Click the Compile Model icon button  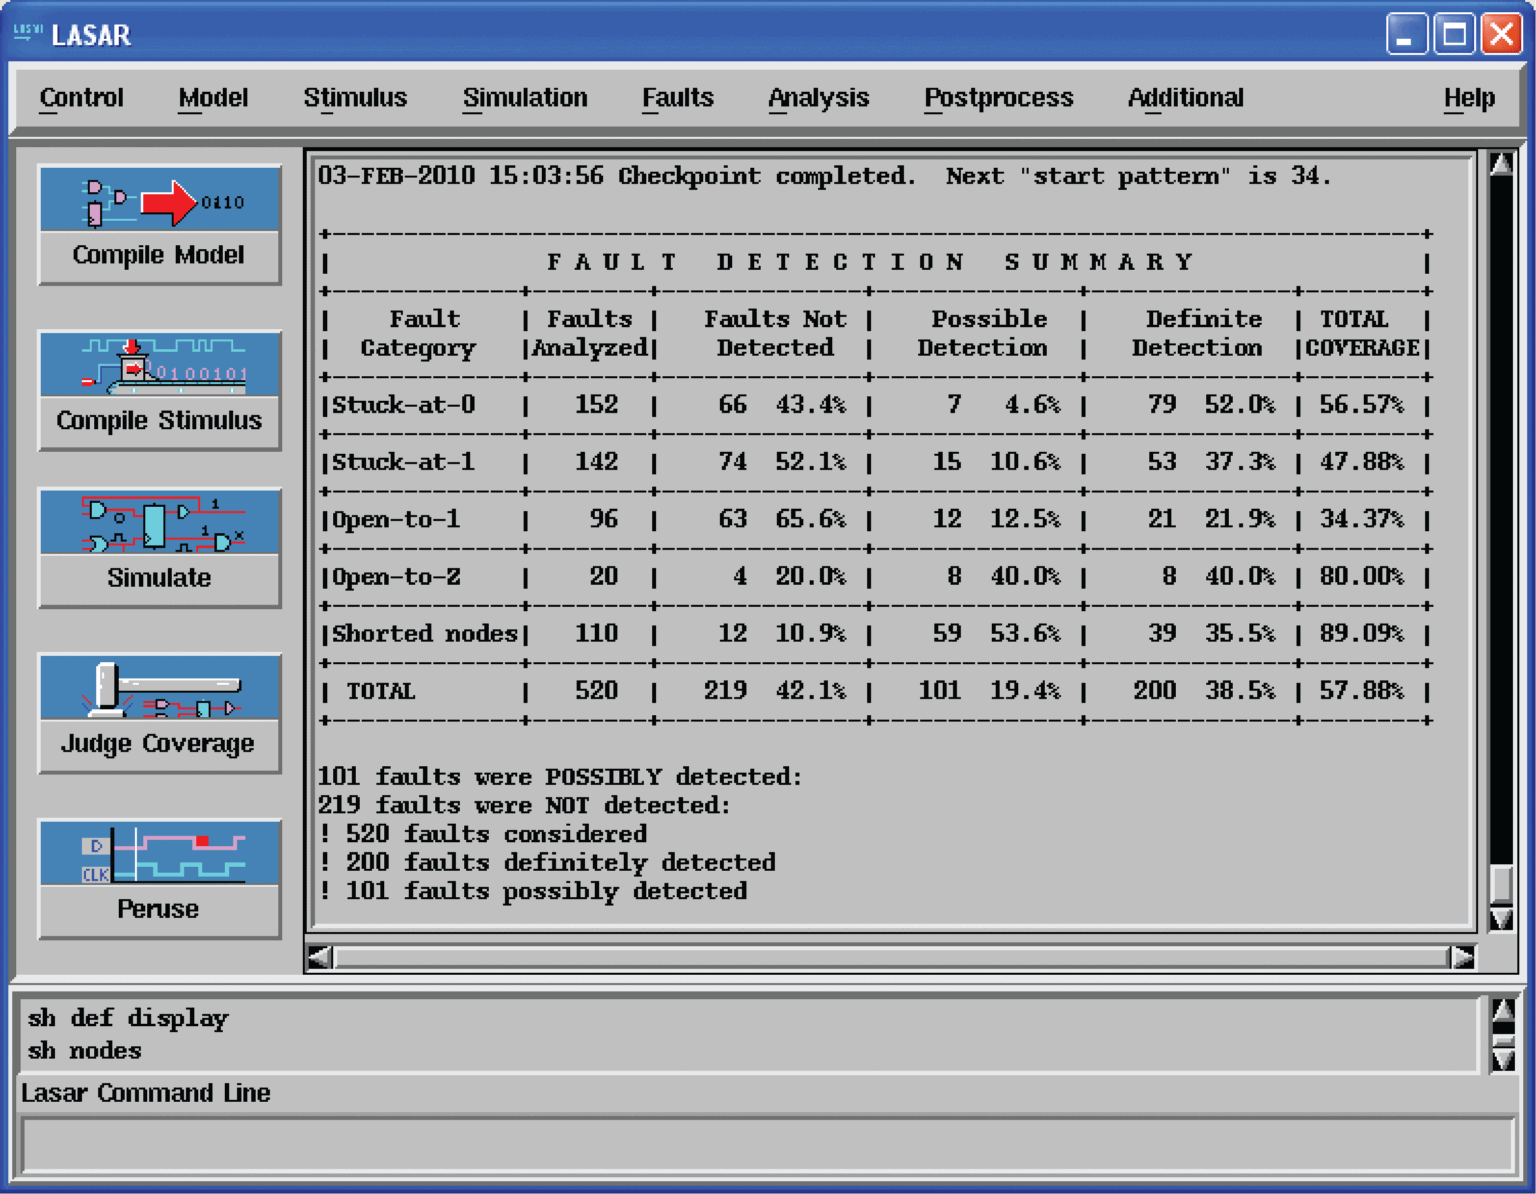tap(160, 201)
